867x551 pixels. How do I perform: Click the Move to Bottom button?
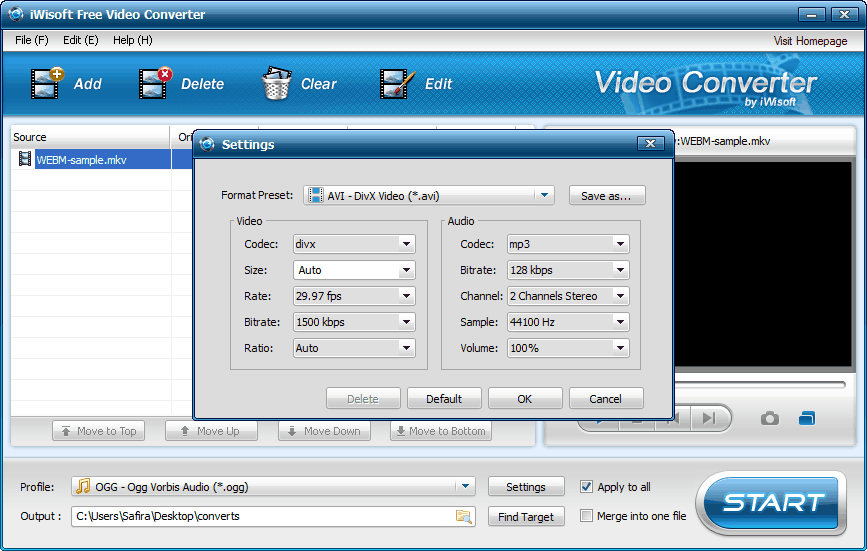click(441, 431)
